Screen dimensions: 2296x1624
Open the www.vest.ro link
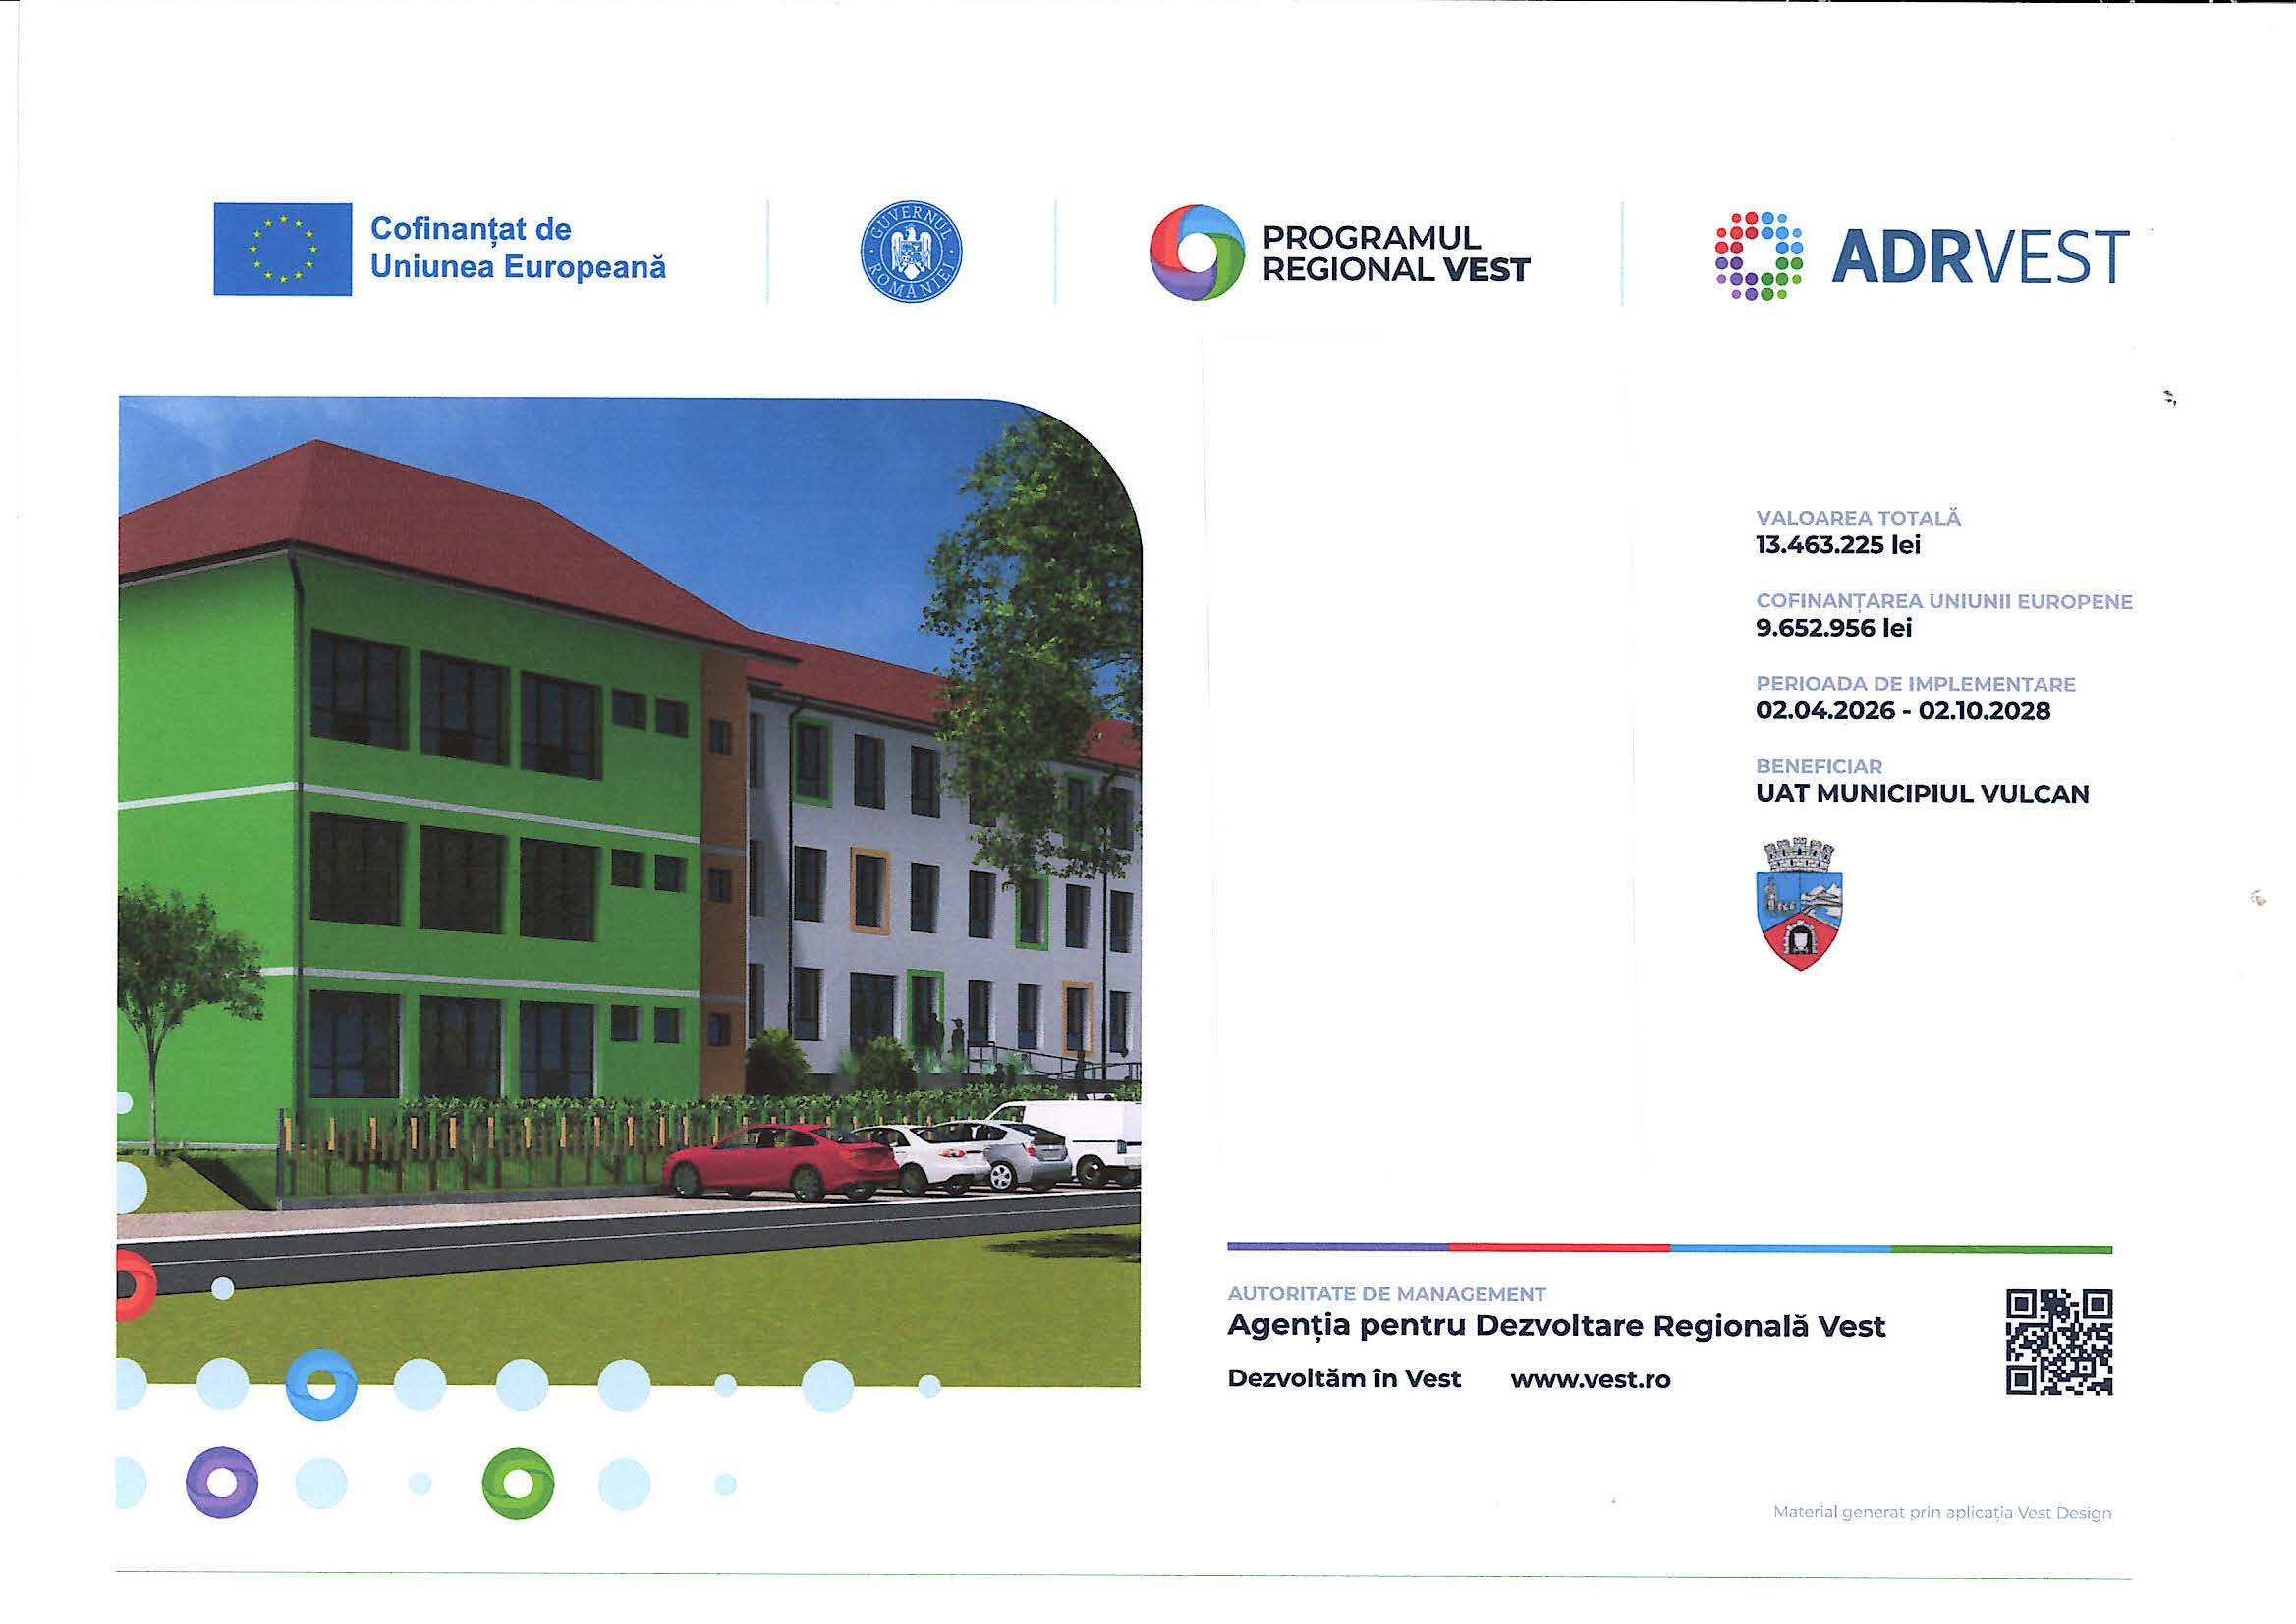[1590, 1380]
